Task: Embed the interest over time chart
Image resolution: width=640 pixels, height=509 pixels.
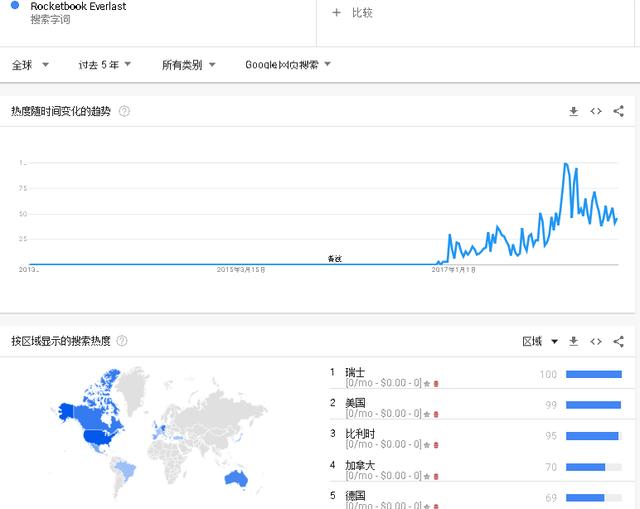Action: pyautogui.click(x=596, y=111)
